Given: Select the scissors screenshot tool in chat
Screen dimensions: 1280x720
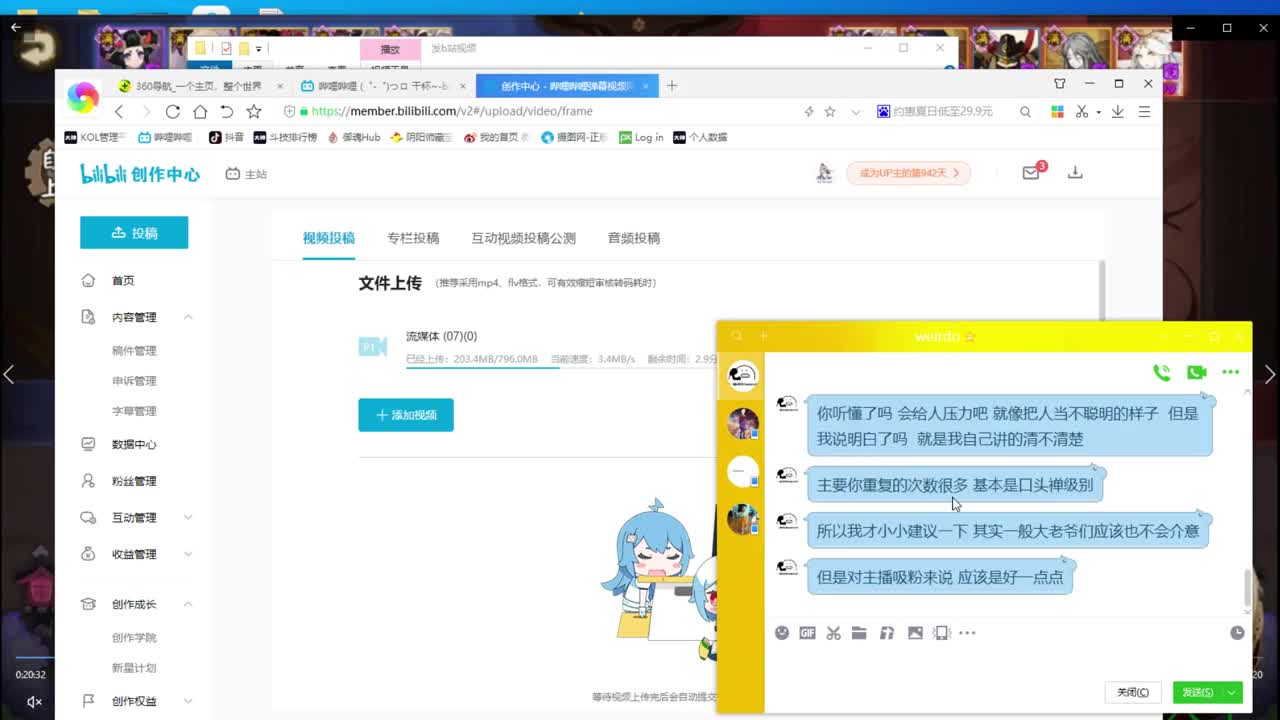Looking at the screenshot, I should point(834,632).
